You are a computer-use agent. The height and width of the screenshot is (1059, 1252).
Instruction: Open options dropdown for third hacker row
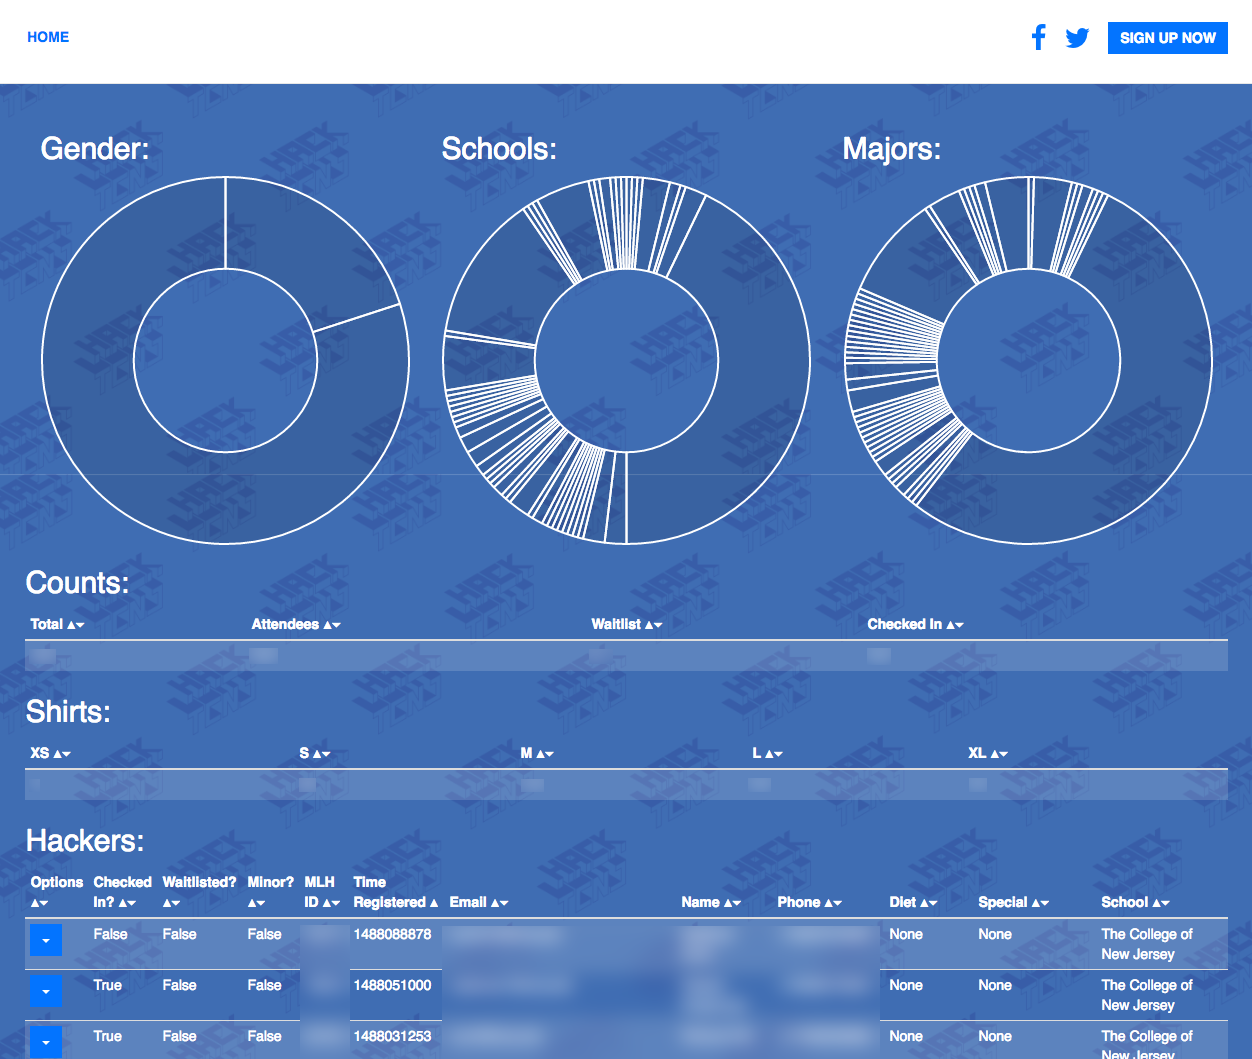[46, 1041]
